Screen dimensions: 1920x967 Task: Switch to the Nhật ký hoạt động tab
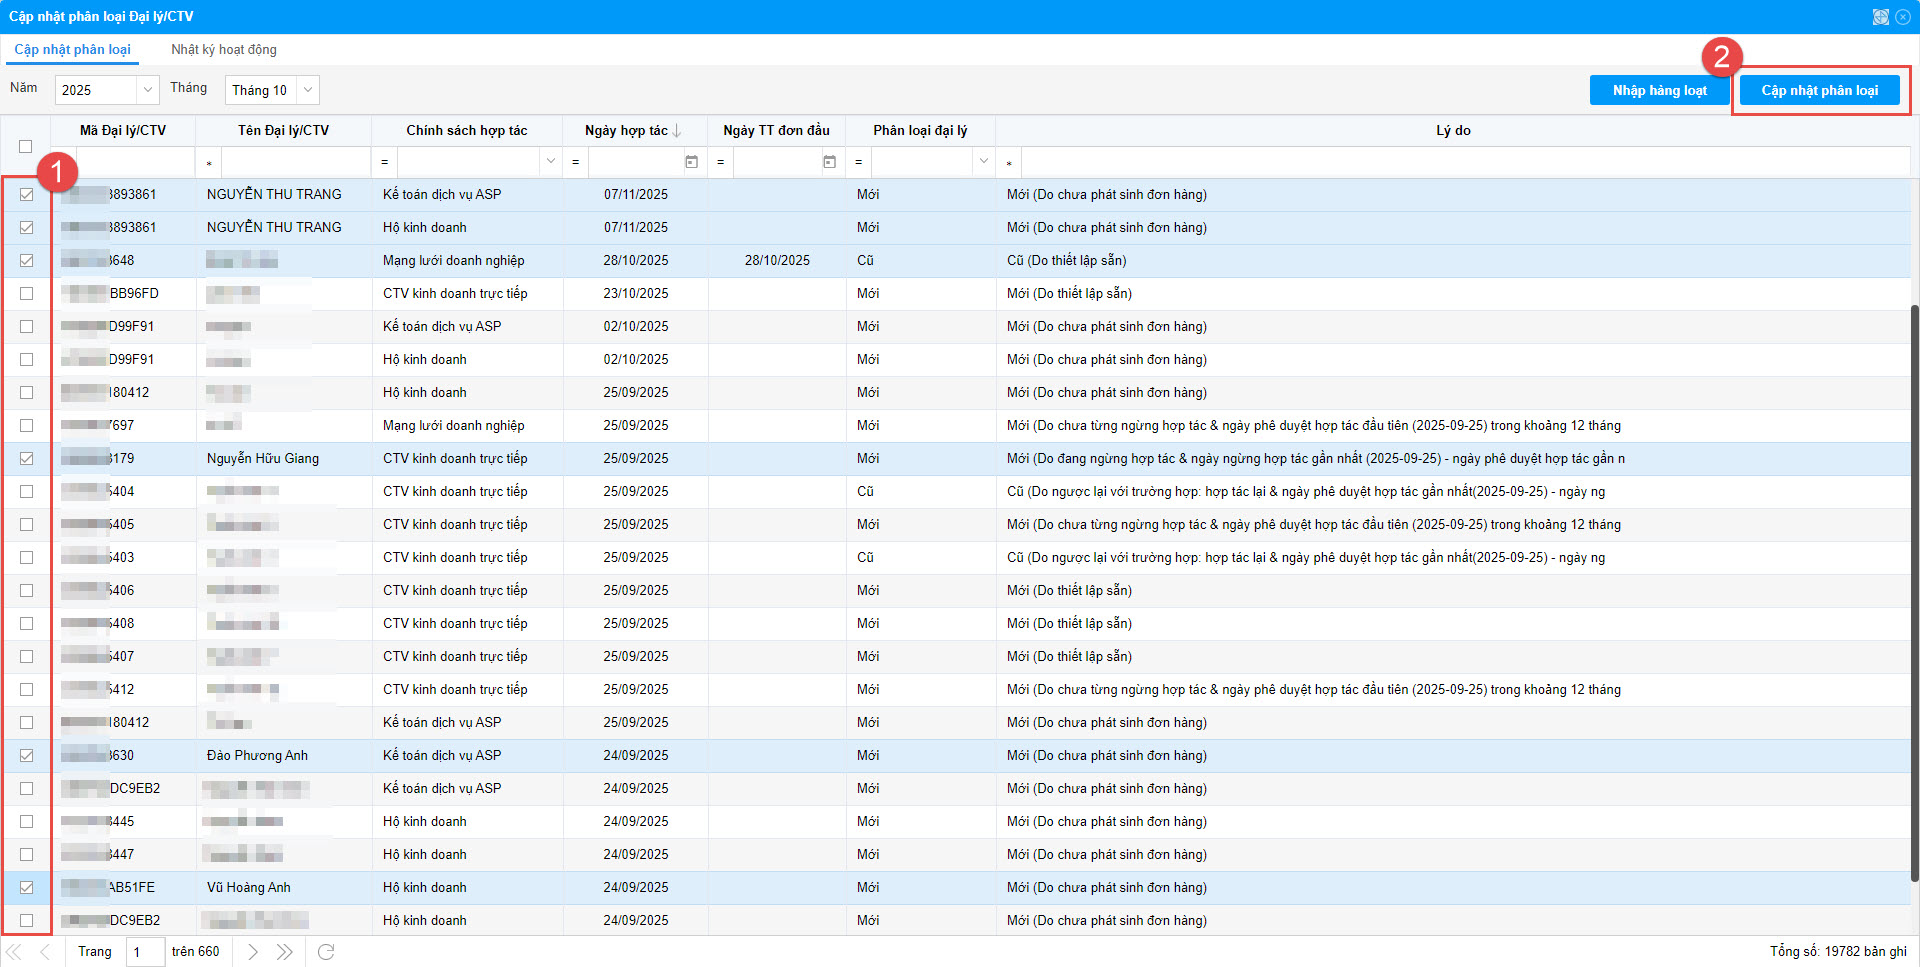click(x=224, y=50)
